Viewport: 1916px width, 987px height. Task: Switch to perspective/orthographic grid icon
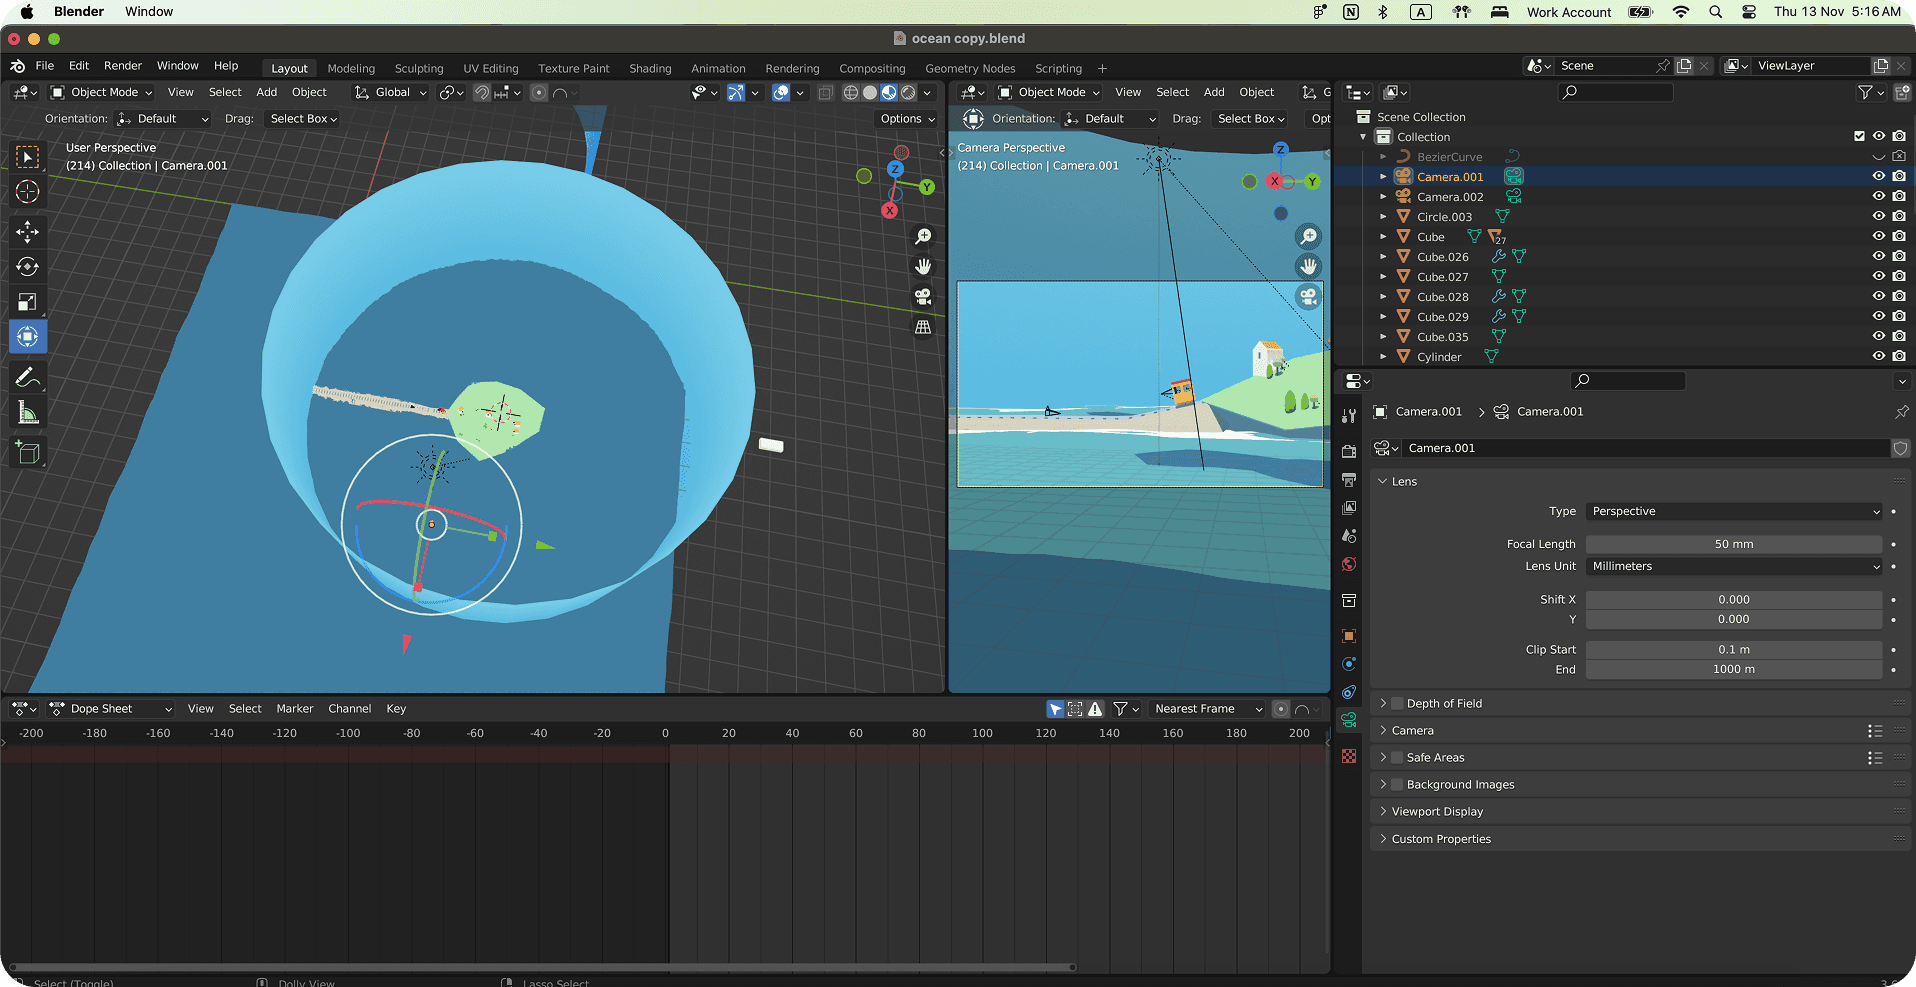tap(923, 327)
